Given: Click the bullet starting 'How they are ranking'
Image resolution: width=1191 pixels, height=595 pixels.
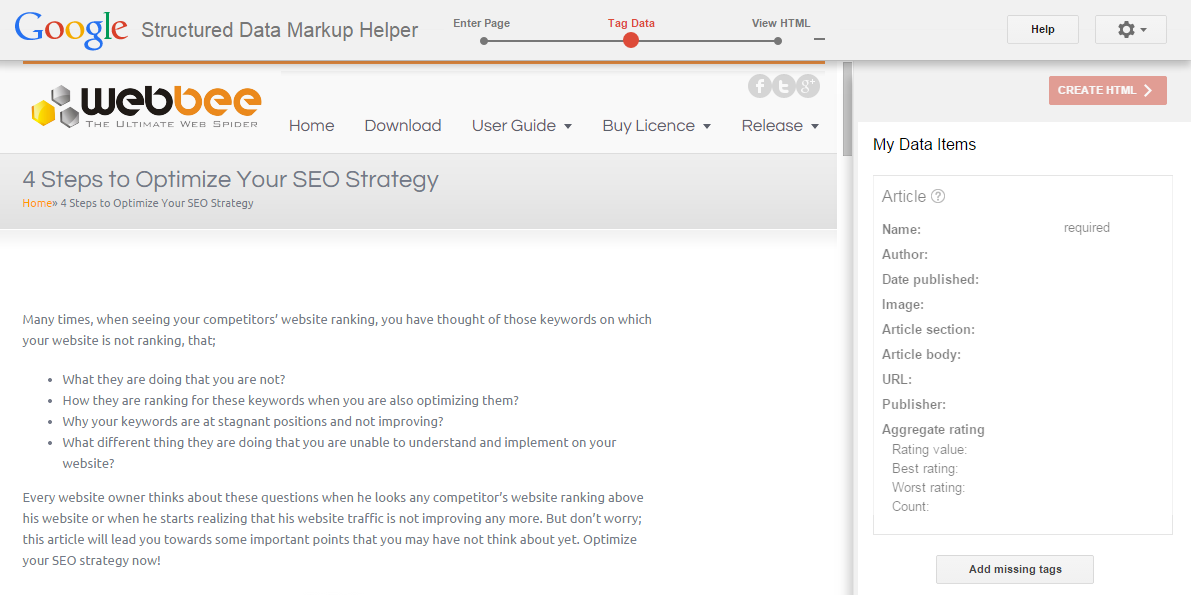Looking at the screenshot, I should (x=291, y=400).
